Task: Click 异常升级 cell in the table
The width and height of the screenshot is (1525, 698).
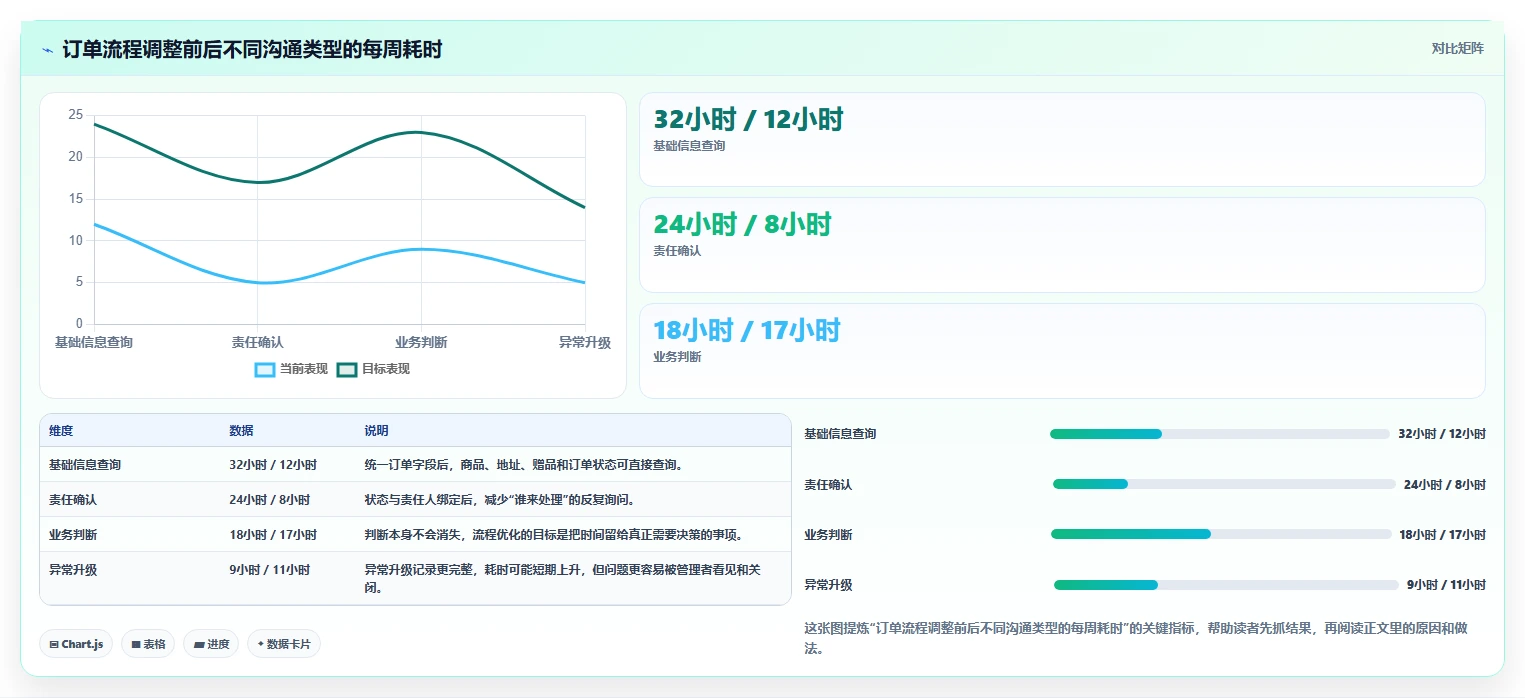Action: 73,570
